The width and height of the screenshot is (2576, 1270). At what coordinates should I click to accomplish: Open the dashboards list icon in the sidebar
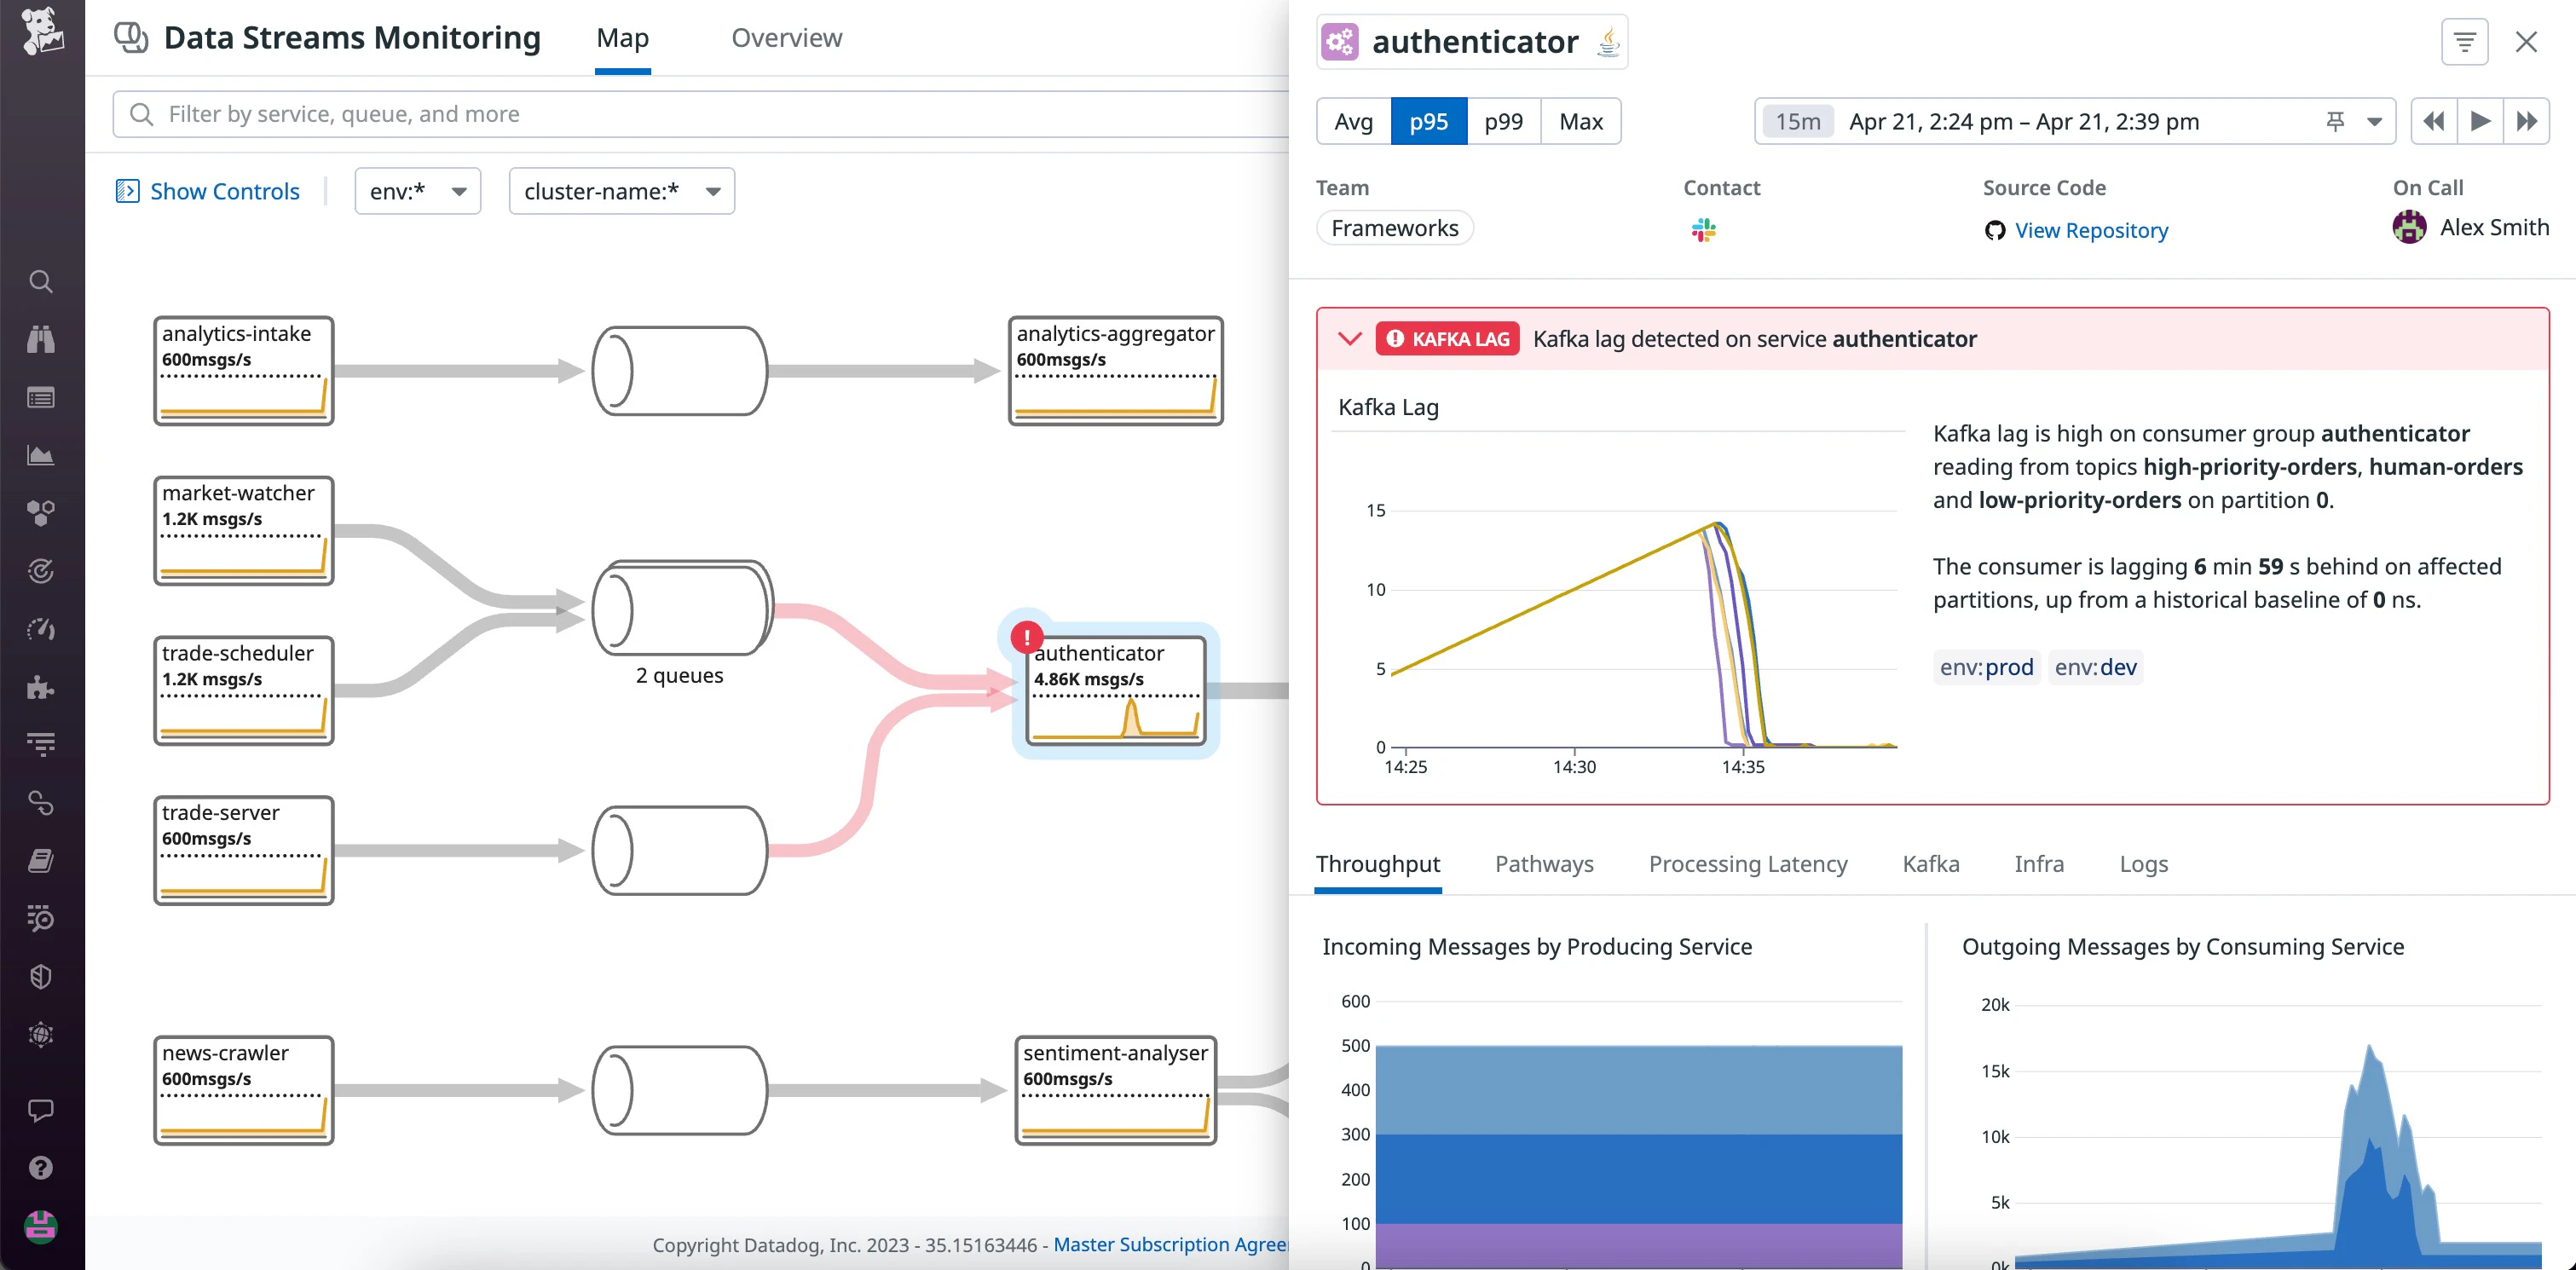pyautogui.click(x=41, y=398)
